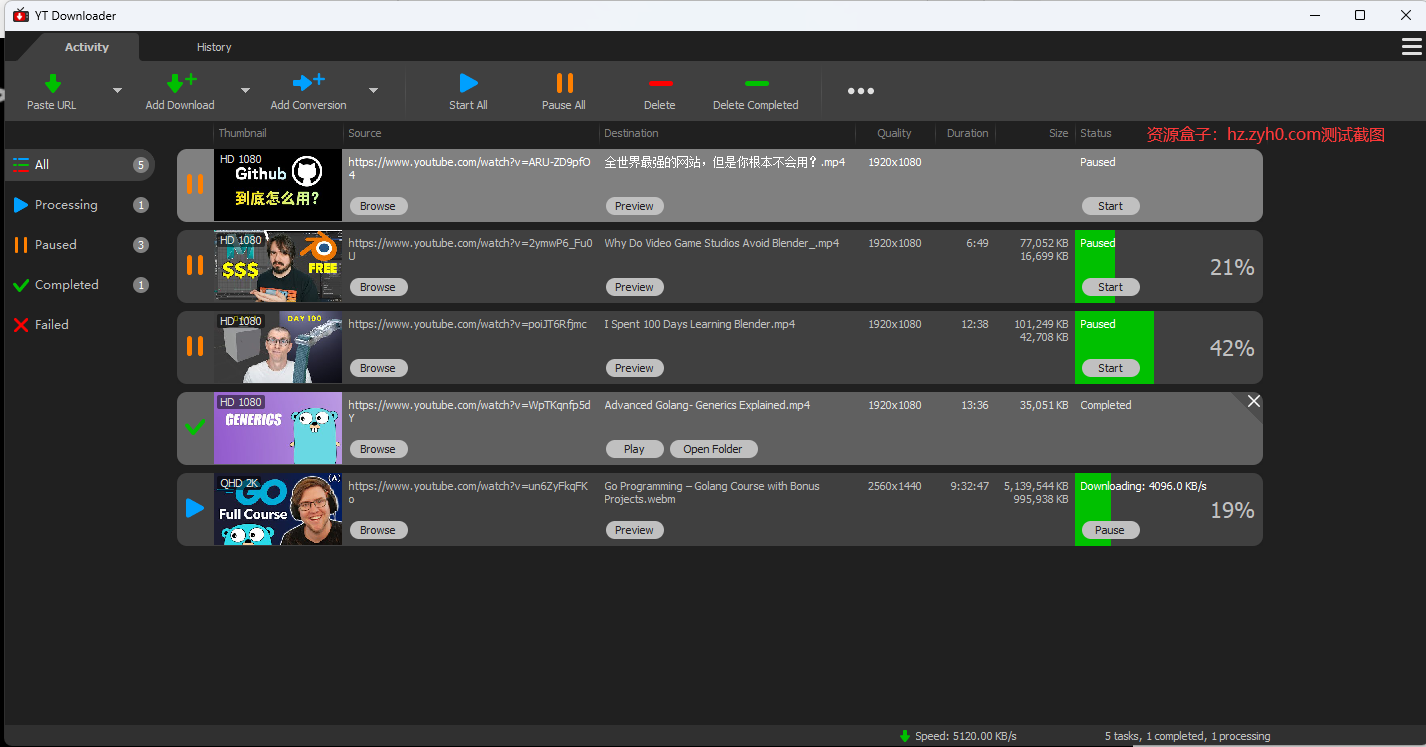Open the three-dot more options icon
Viewport: 1426px width, 747px height.
pyautogui.click(x=860, y=91)
